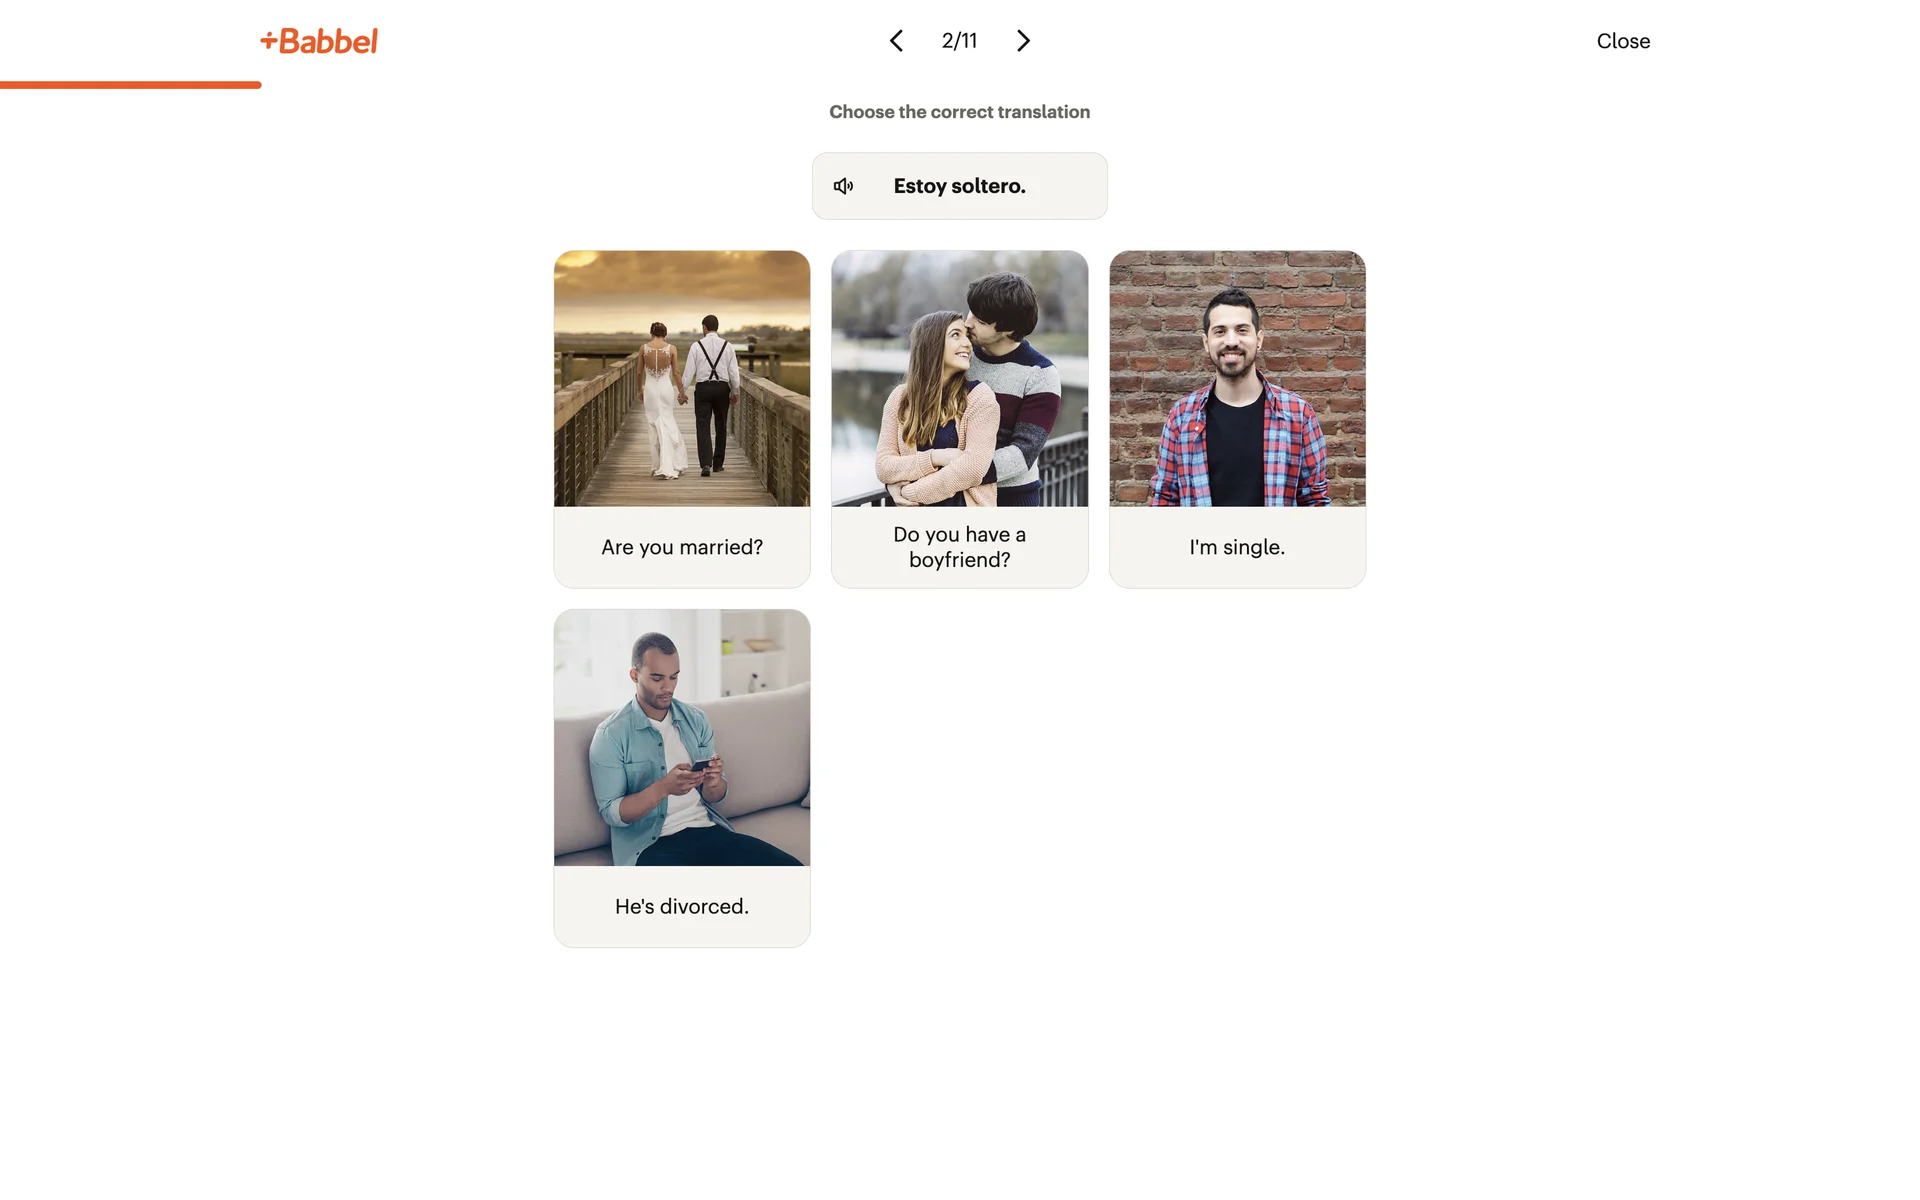
Task: Select the kissing couple photo
Action: [x=960, y=379]
